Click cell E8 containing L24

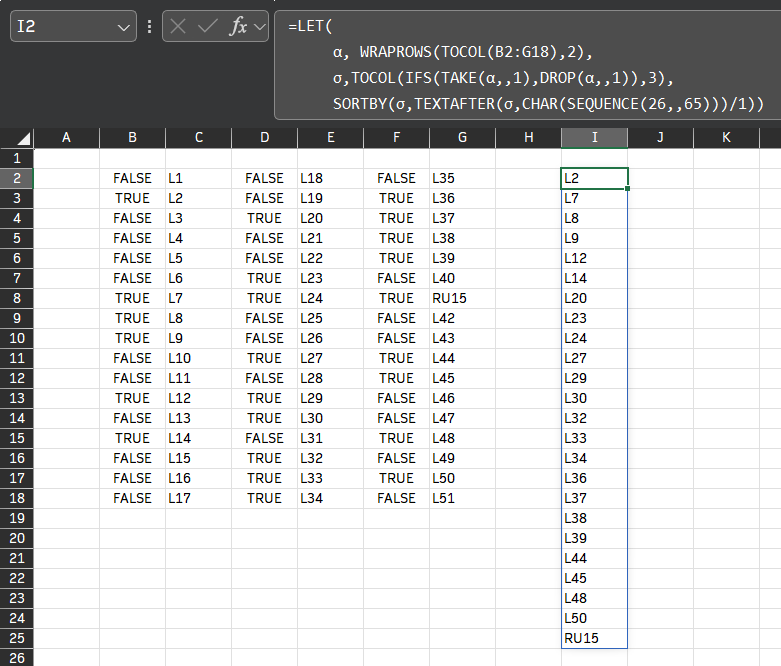(331, 298)
